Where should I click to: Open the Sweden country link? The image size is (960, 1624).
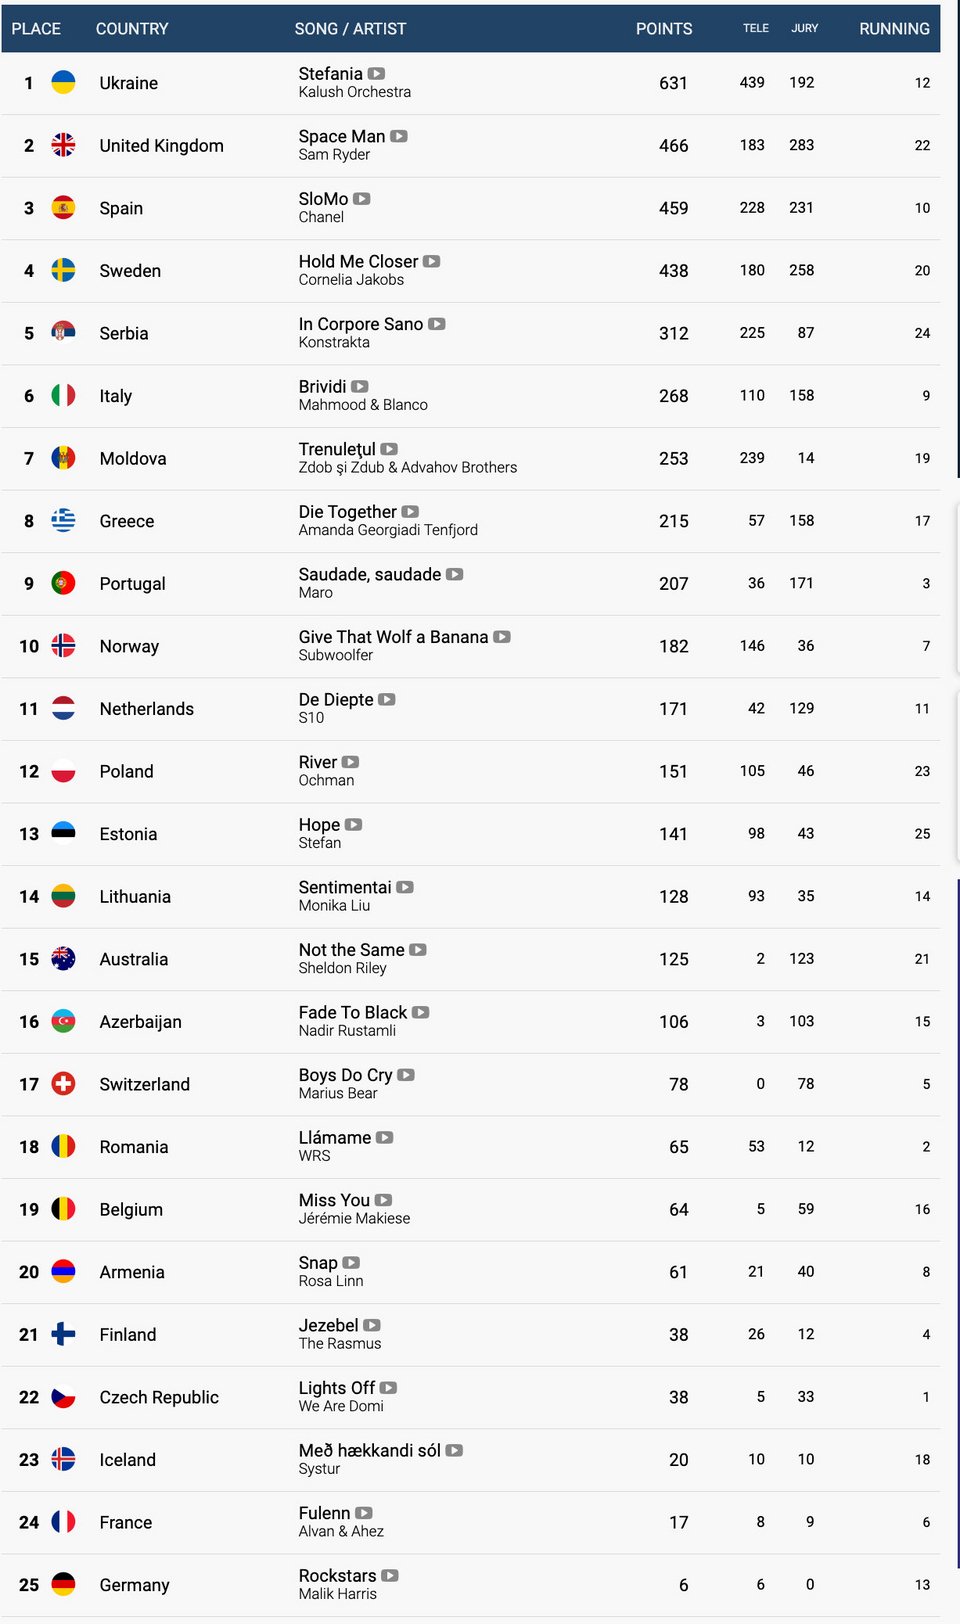click(x=130, y=271)
